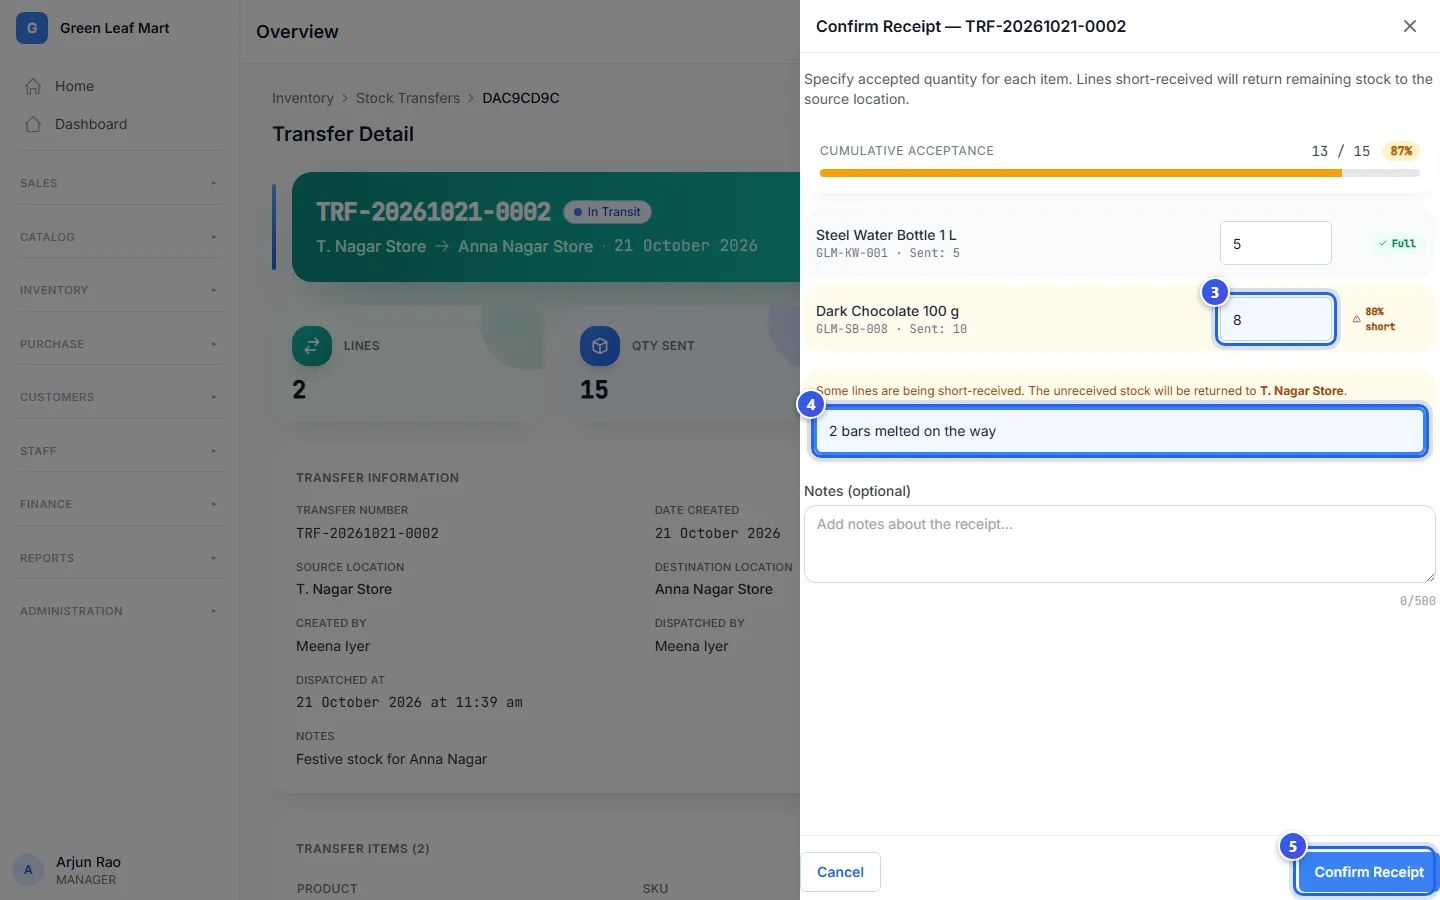Click the Qty Sent box icon

click(600, 346)
